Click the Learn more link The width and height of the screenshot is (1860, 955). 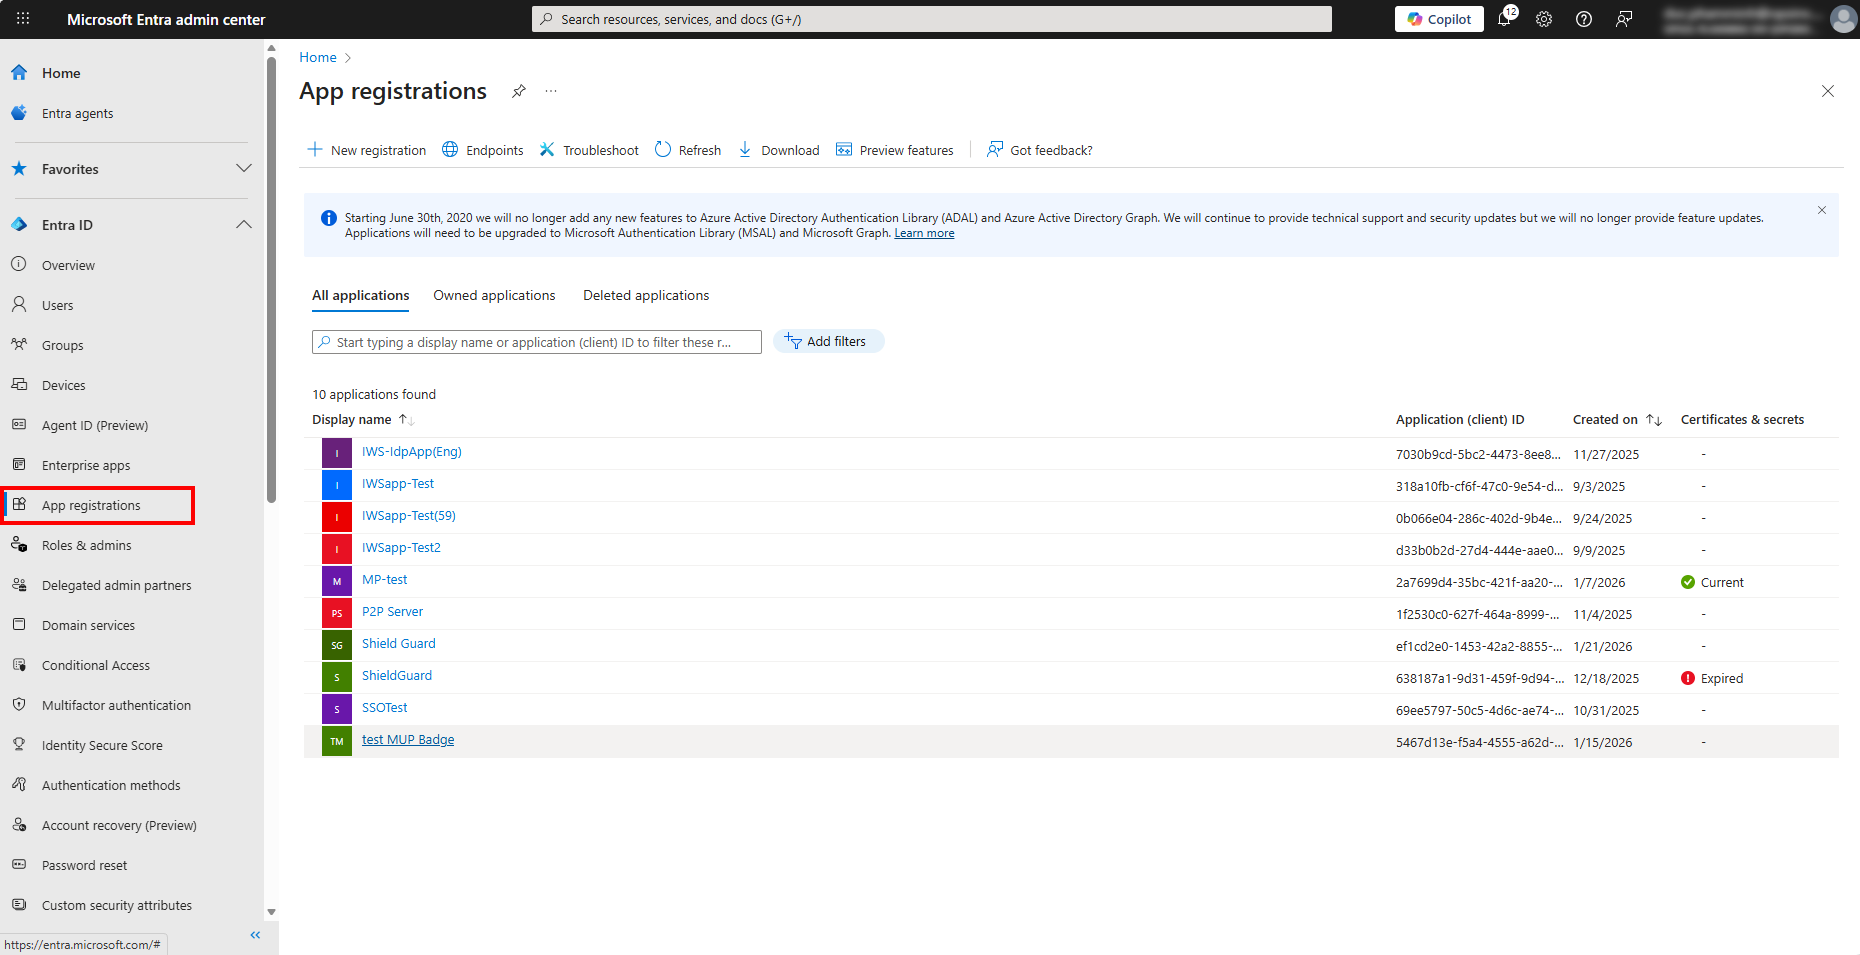[x=924, y=233]
